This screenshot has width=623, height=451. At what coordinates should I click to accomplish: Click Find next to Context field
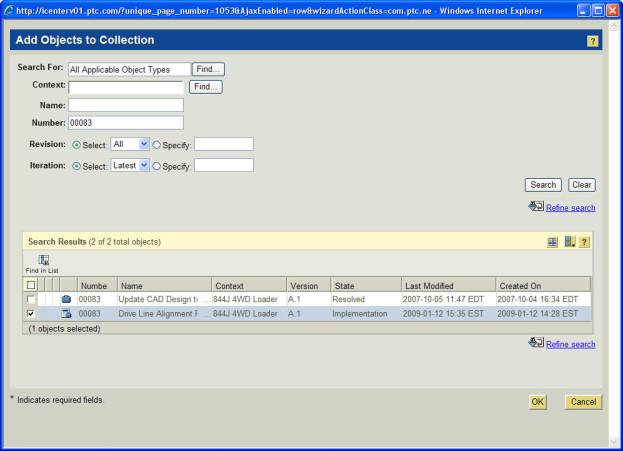click(206, 87)
